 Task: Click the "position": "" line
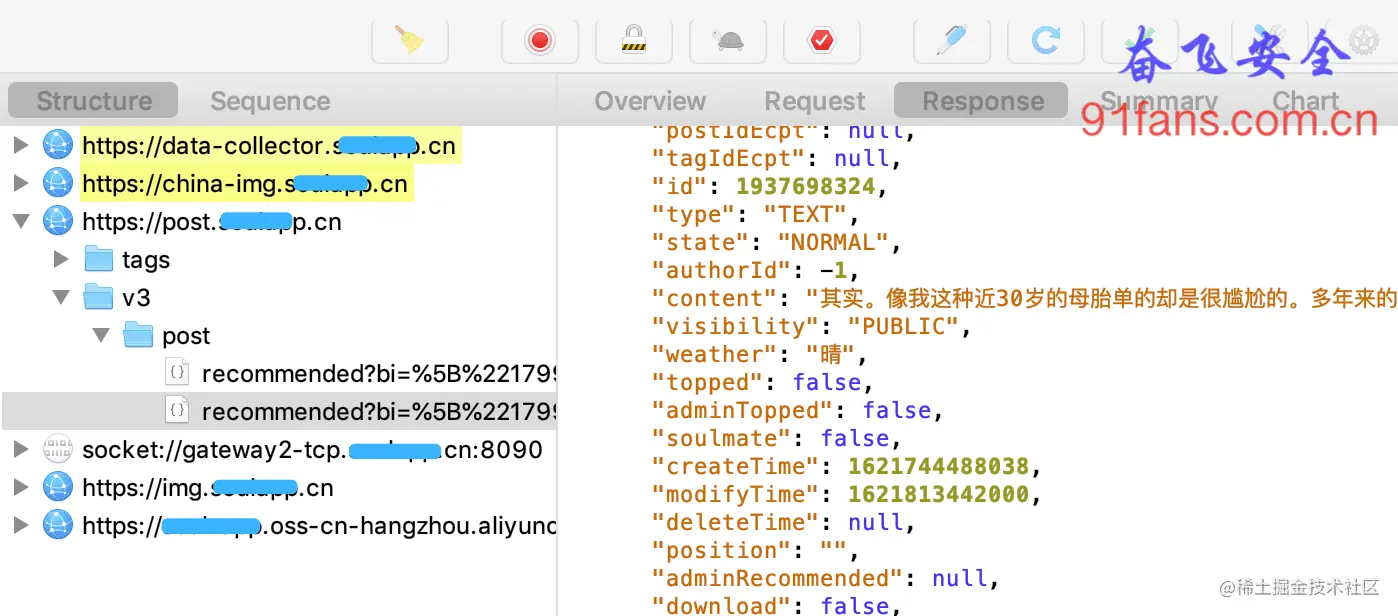[755, 550]
